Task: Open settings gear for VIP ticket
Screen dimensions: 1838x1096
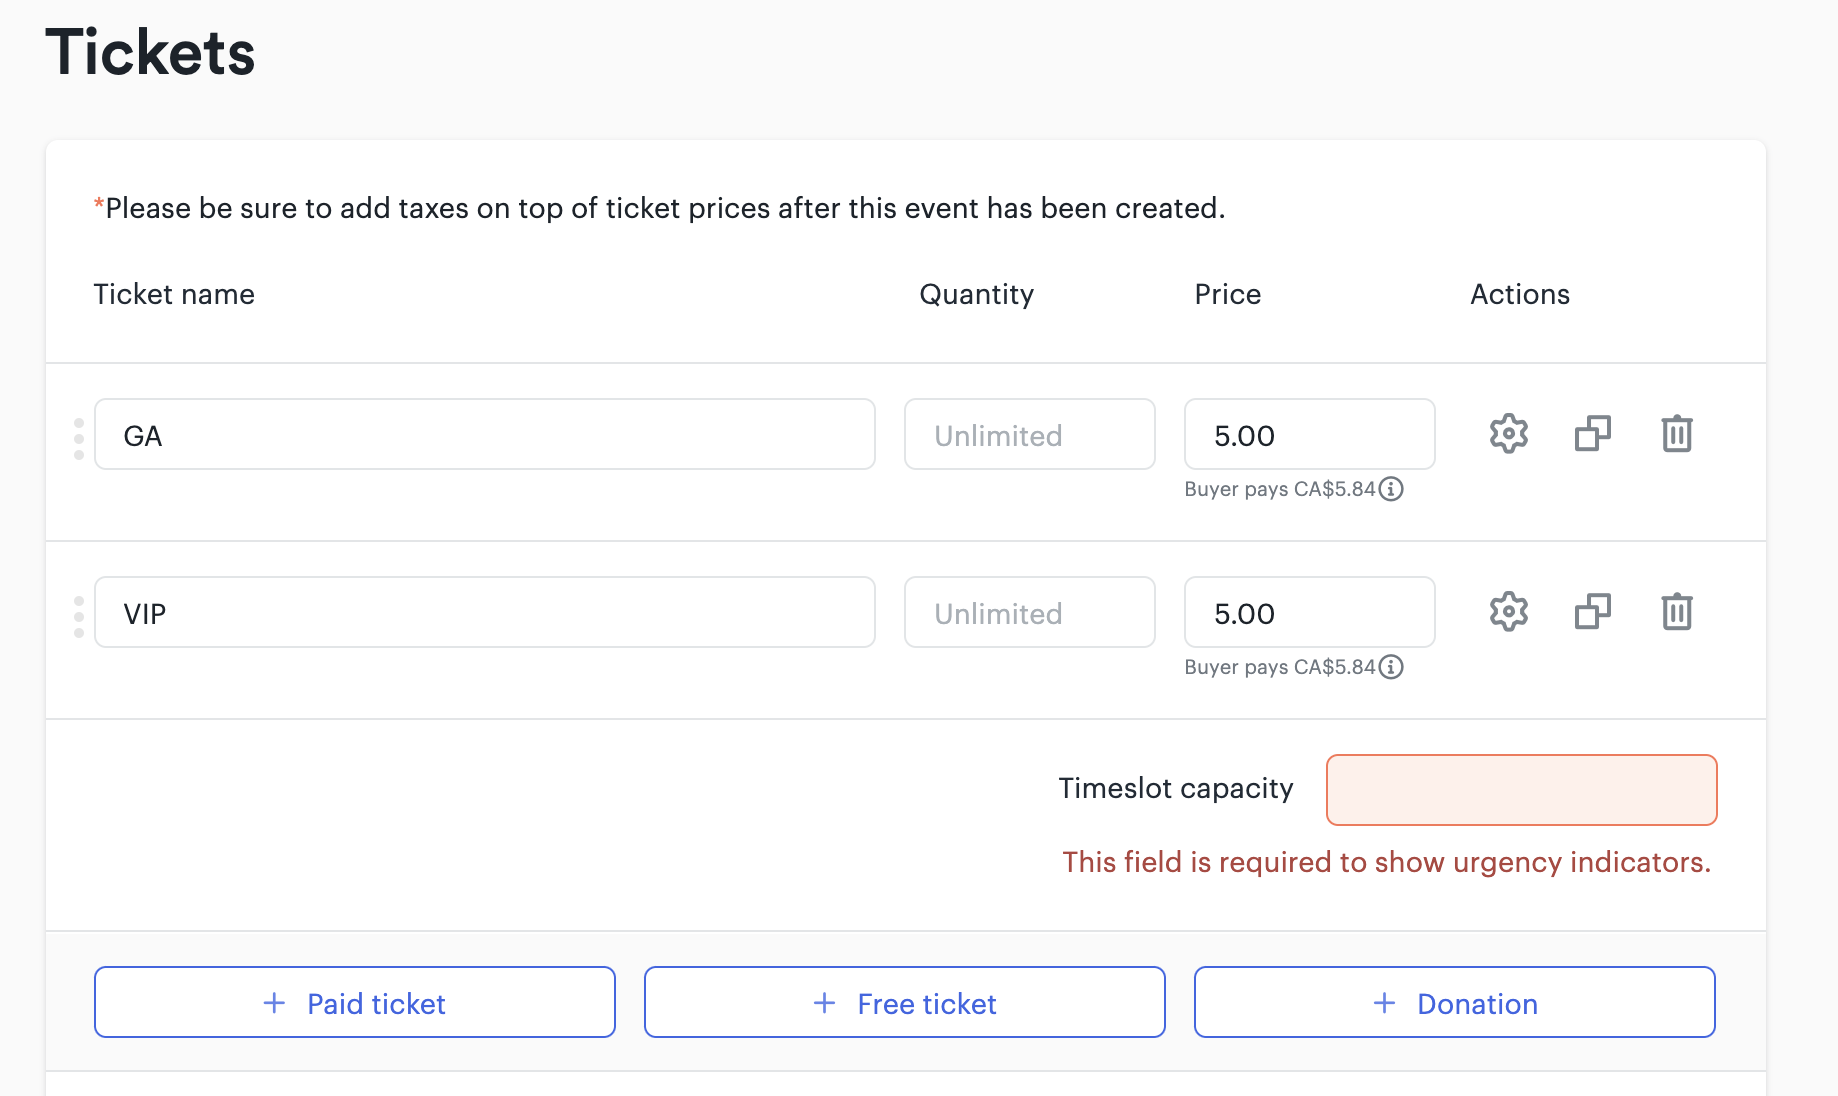Action: (1508, 612)
